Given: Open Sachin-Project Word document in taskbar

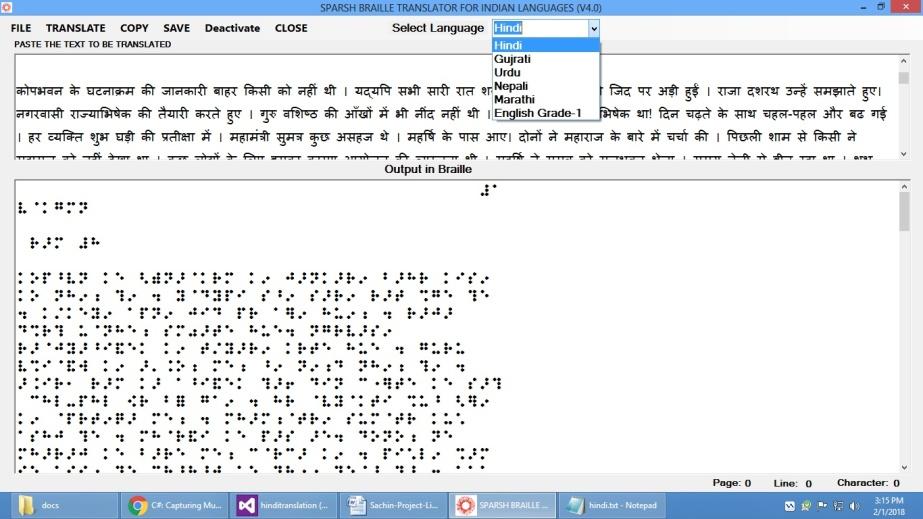Looking at the screenshot, I should (393, 505).
